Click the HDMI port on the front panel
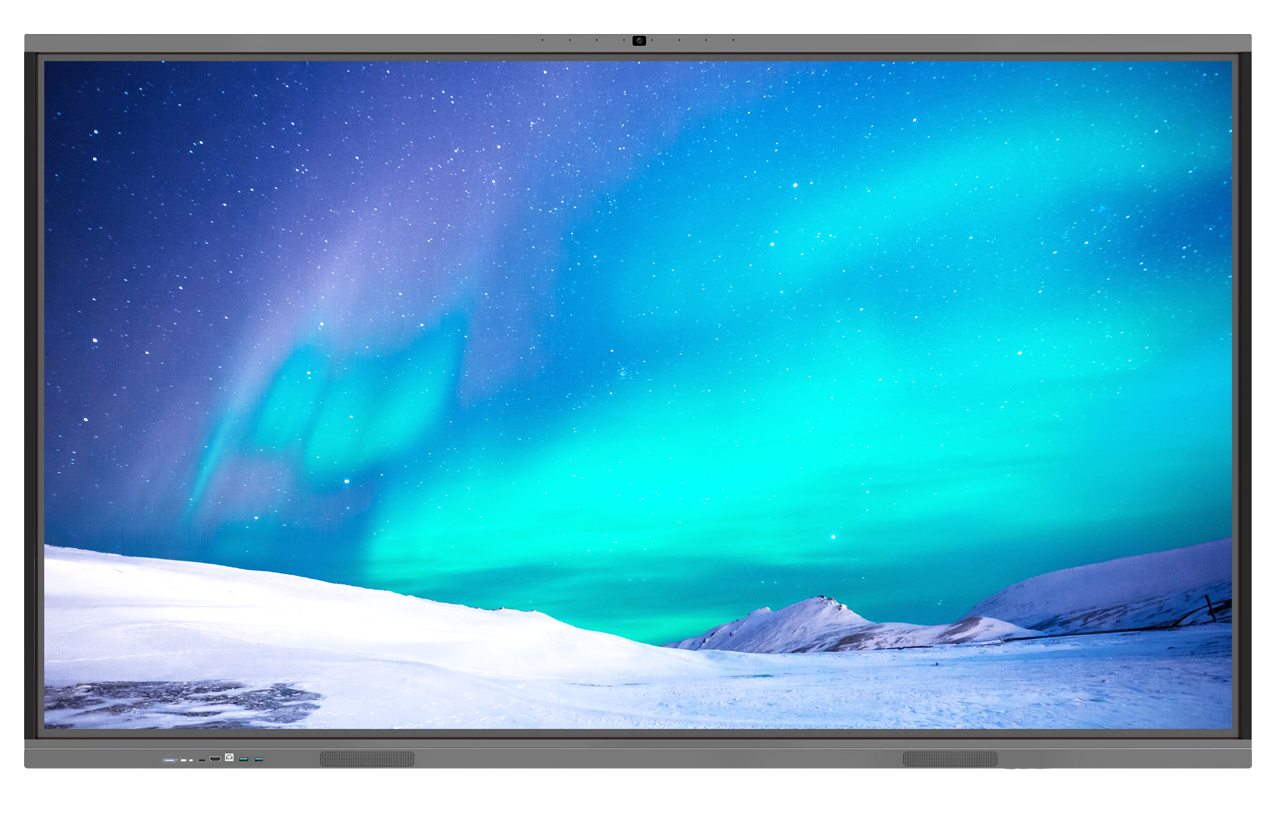This screenshot has height=833, width=1280. [x=215, y=759]
